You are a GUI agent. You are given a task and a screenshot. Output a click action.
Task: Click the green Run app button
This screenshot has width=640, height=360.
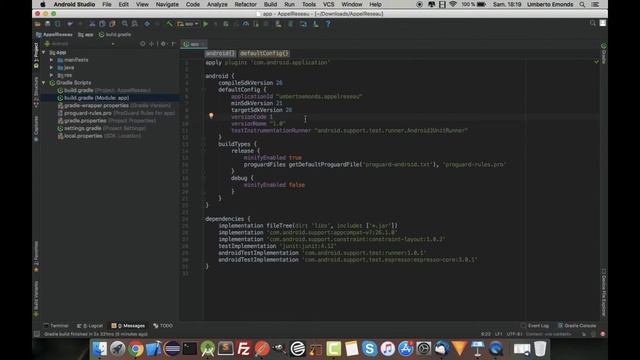[x=206, y=24]
